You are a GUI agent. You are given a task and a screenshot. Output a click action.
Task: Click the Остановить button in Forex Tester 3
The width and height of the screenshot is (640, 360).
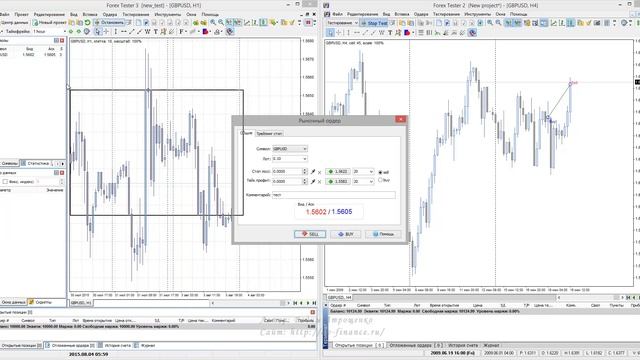109,22
